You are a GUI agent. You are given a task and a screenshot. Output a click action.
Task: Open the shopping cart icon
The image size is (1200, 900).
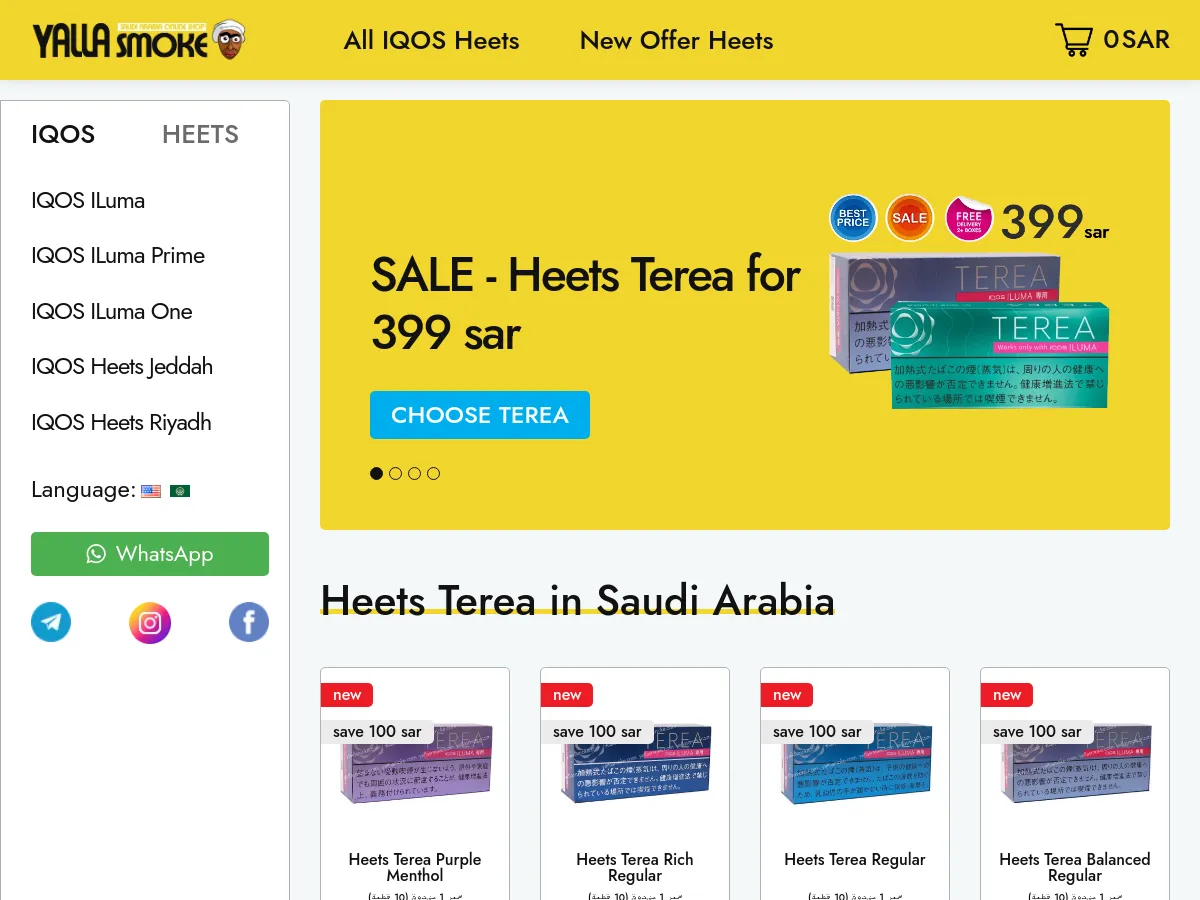tap(1074, 40)
